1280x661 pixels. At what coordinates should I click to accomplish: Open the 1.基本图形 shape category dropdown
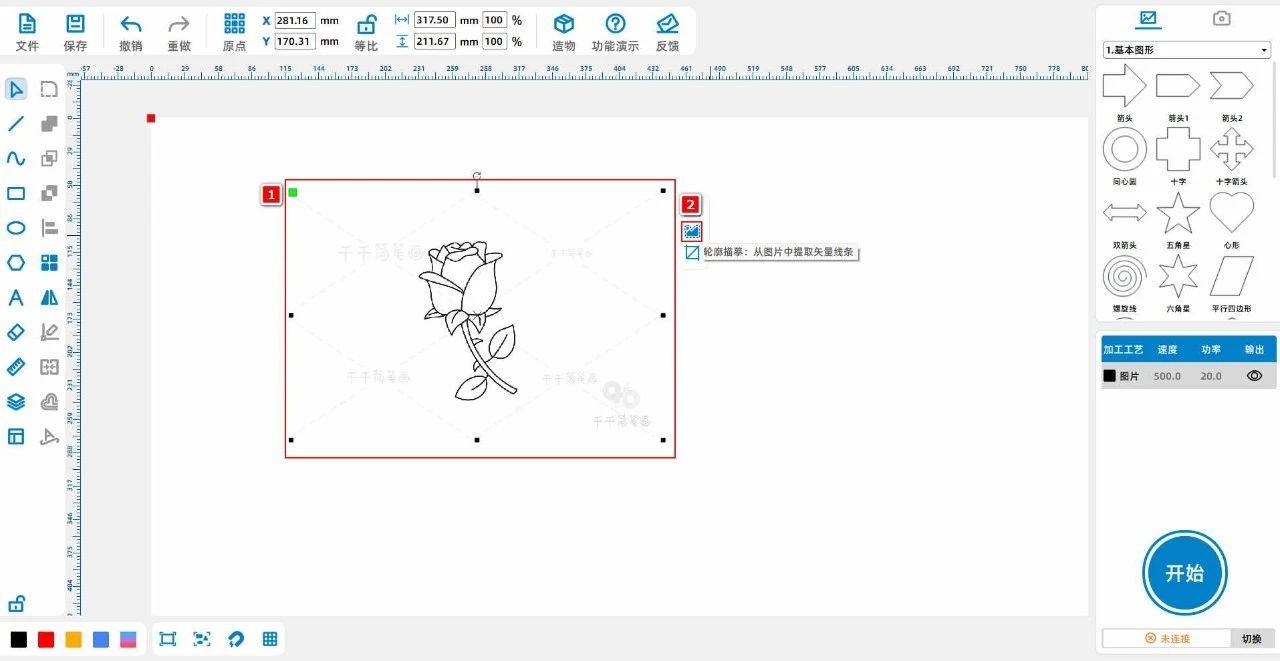pos(1186,50)
